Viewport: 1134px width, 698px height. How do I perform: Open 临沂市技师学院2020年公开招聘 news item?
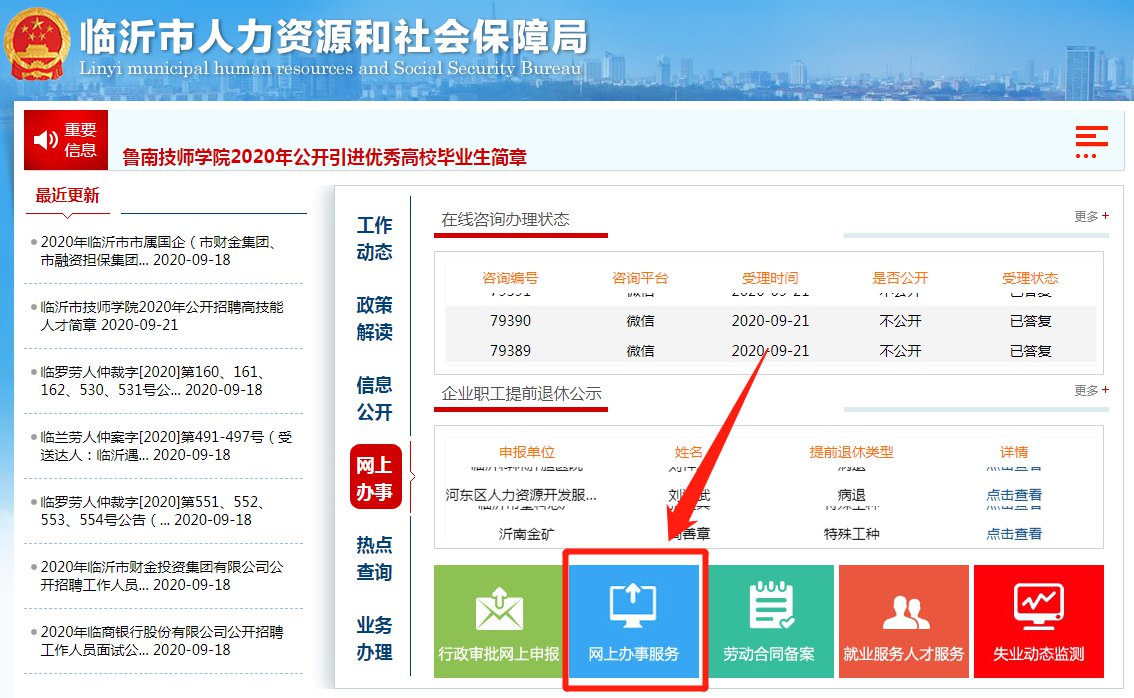(x=162, y=315)
